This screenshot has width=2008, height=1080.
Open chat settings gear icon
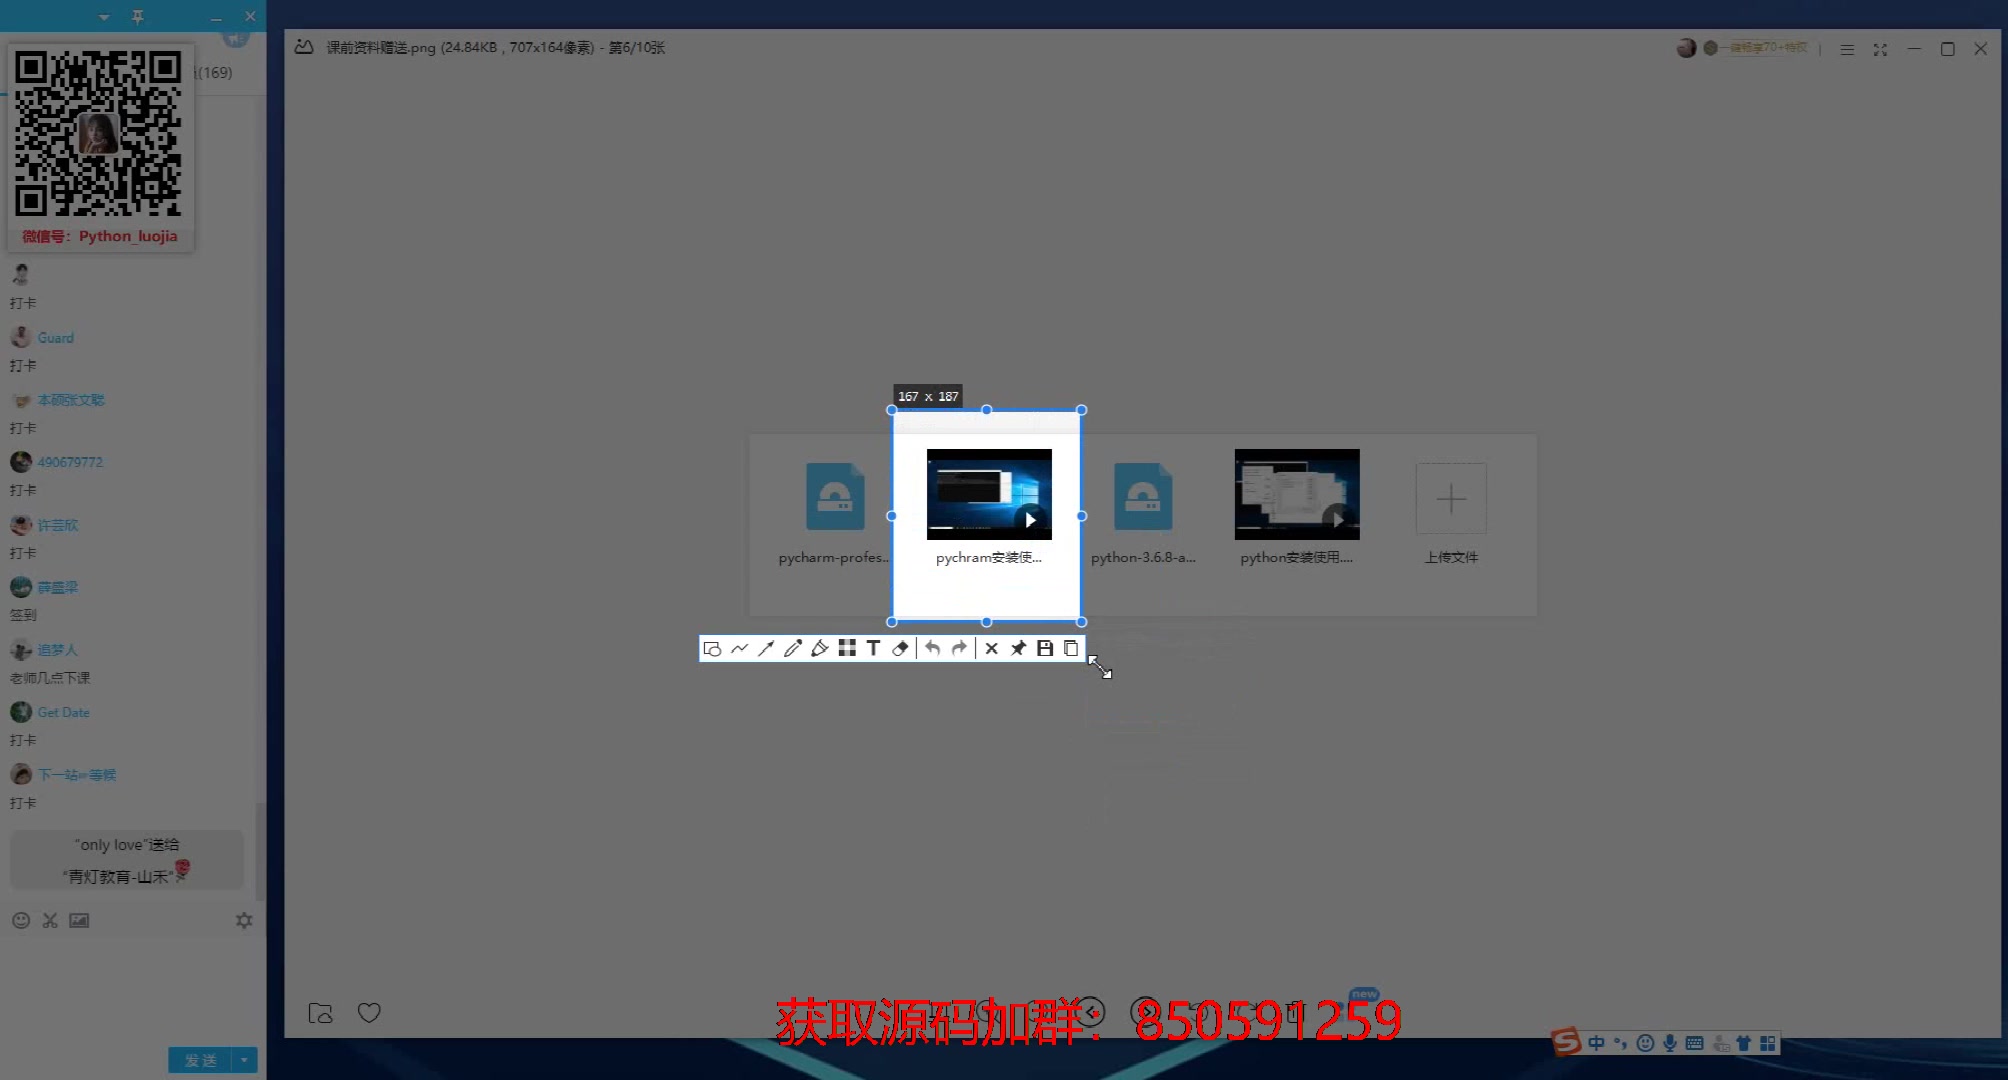pos(244,920)
